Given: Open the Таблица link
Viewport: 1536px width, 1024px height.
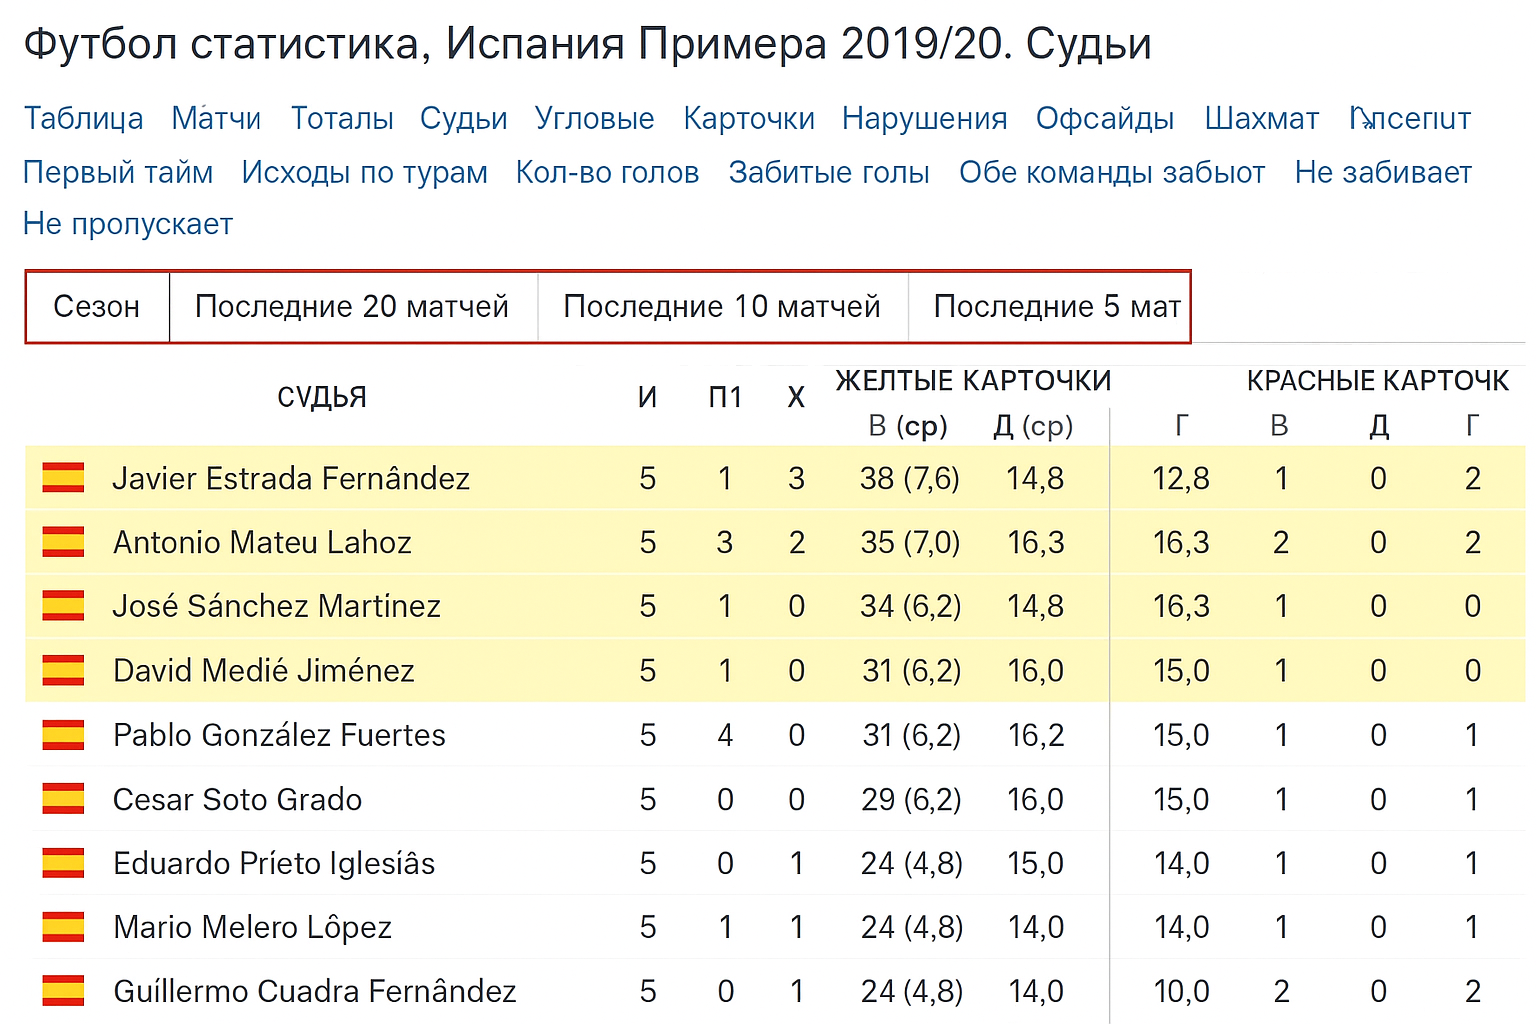Looking at the screenshot, I should pyautogui.click(x=84, y=118).
